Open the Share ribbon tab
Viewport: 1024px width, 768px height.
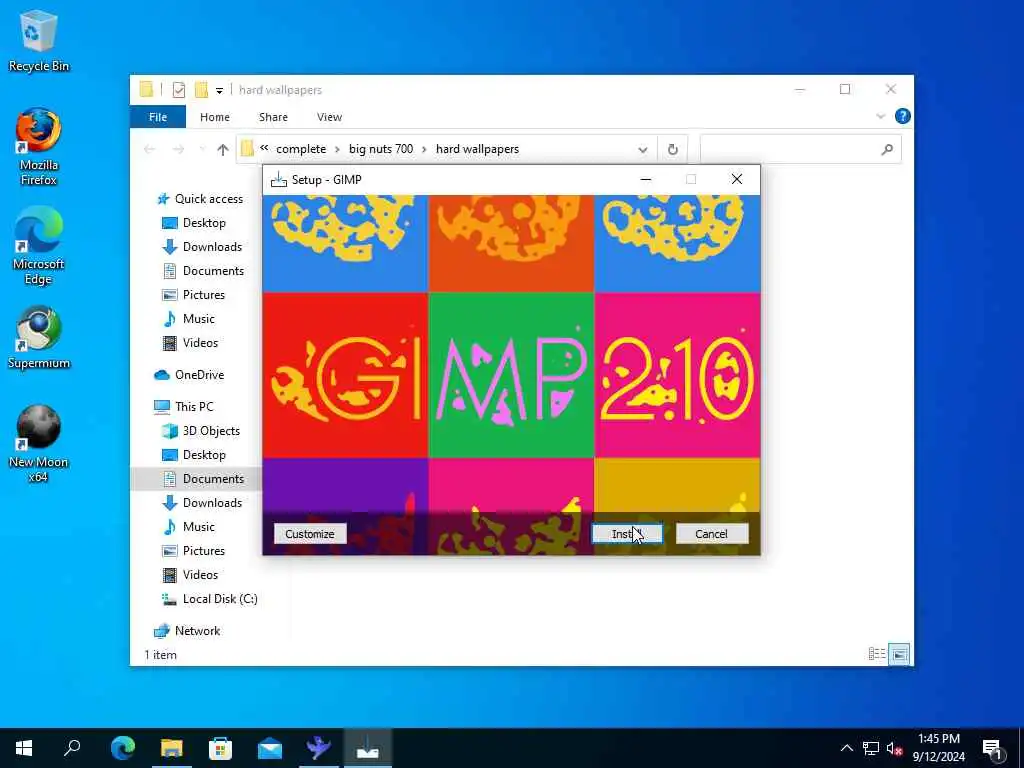(x=273, y=117)
